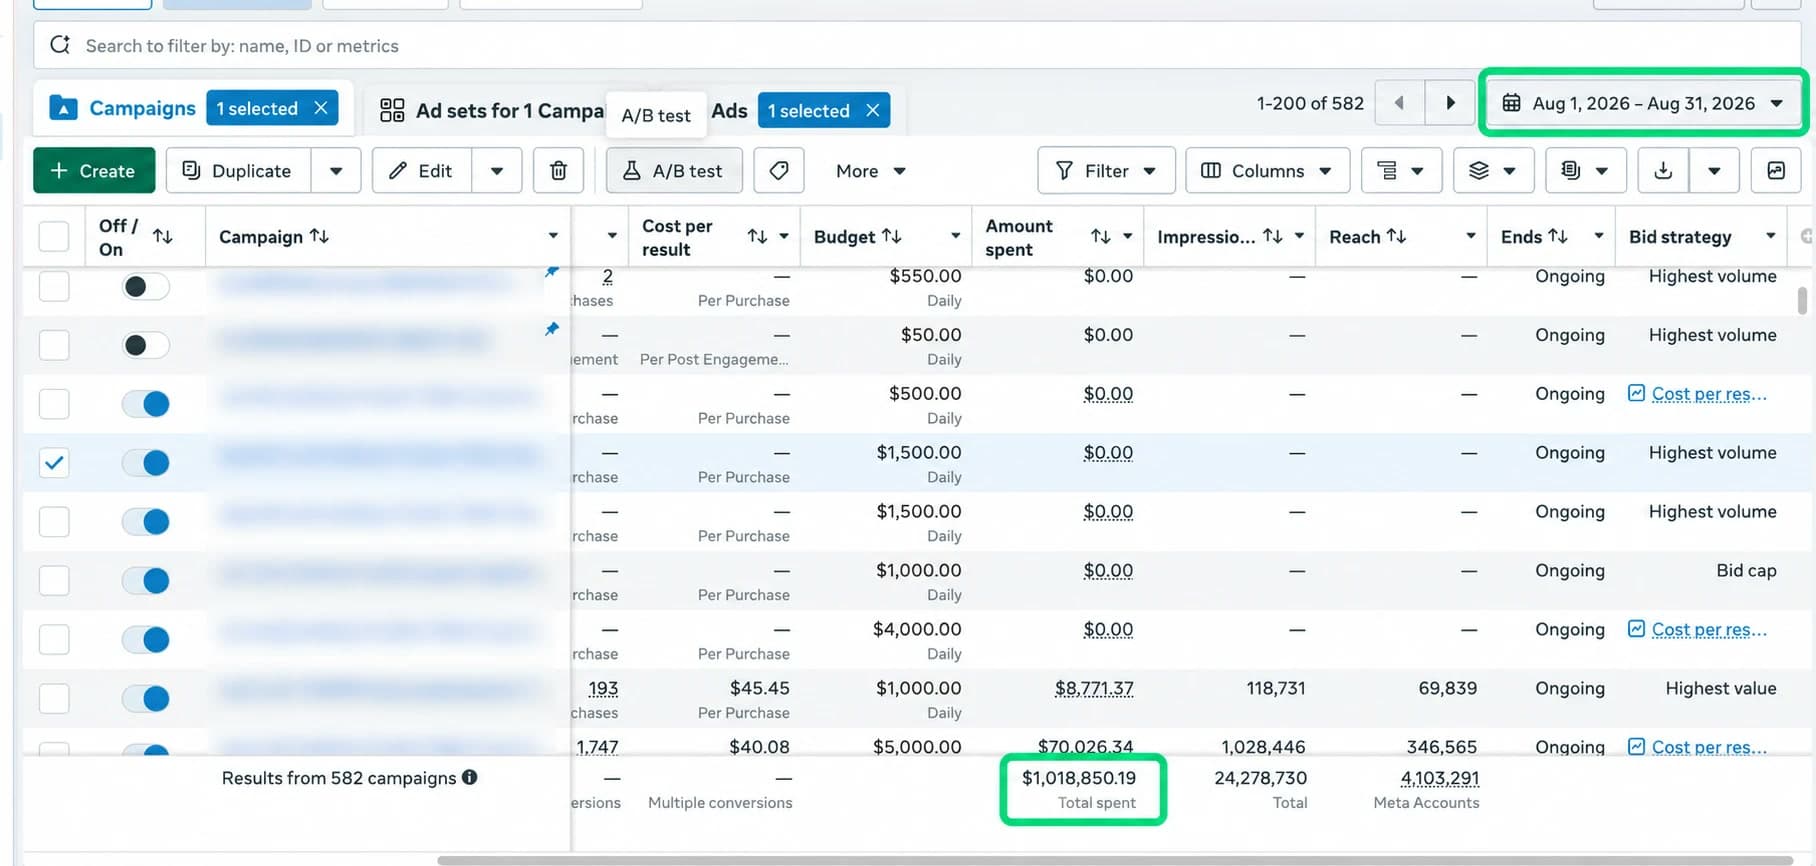
Task: Click the A/B test toolbar button
Action: pyautogui.click(x=674, y=171)
